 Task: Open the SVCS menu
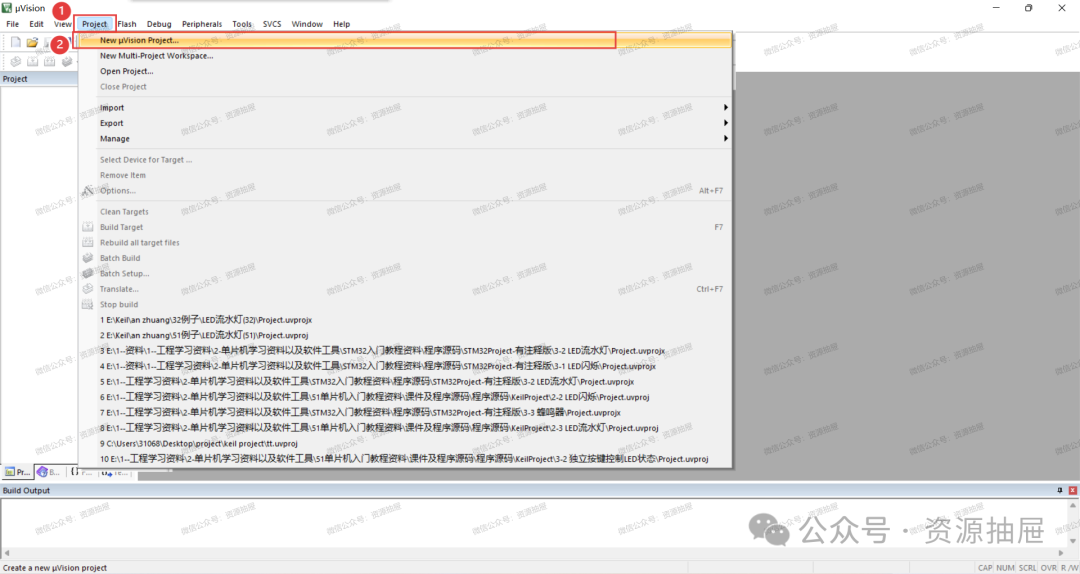tap(272, 24)
